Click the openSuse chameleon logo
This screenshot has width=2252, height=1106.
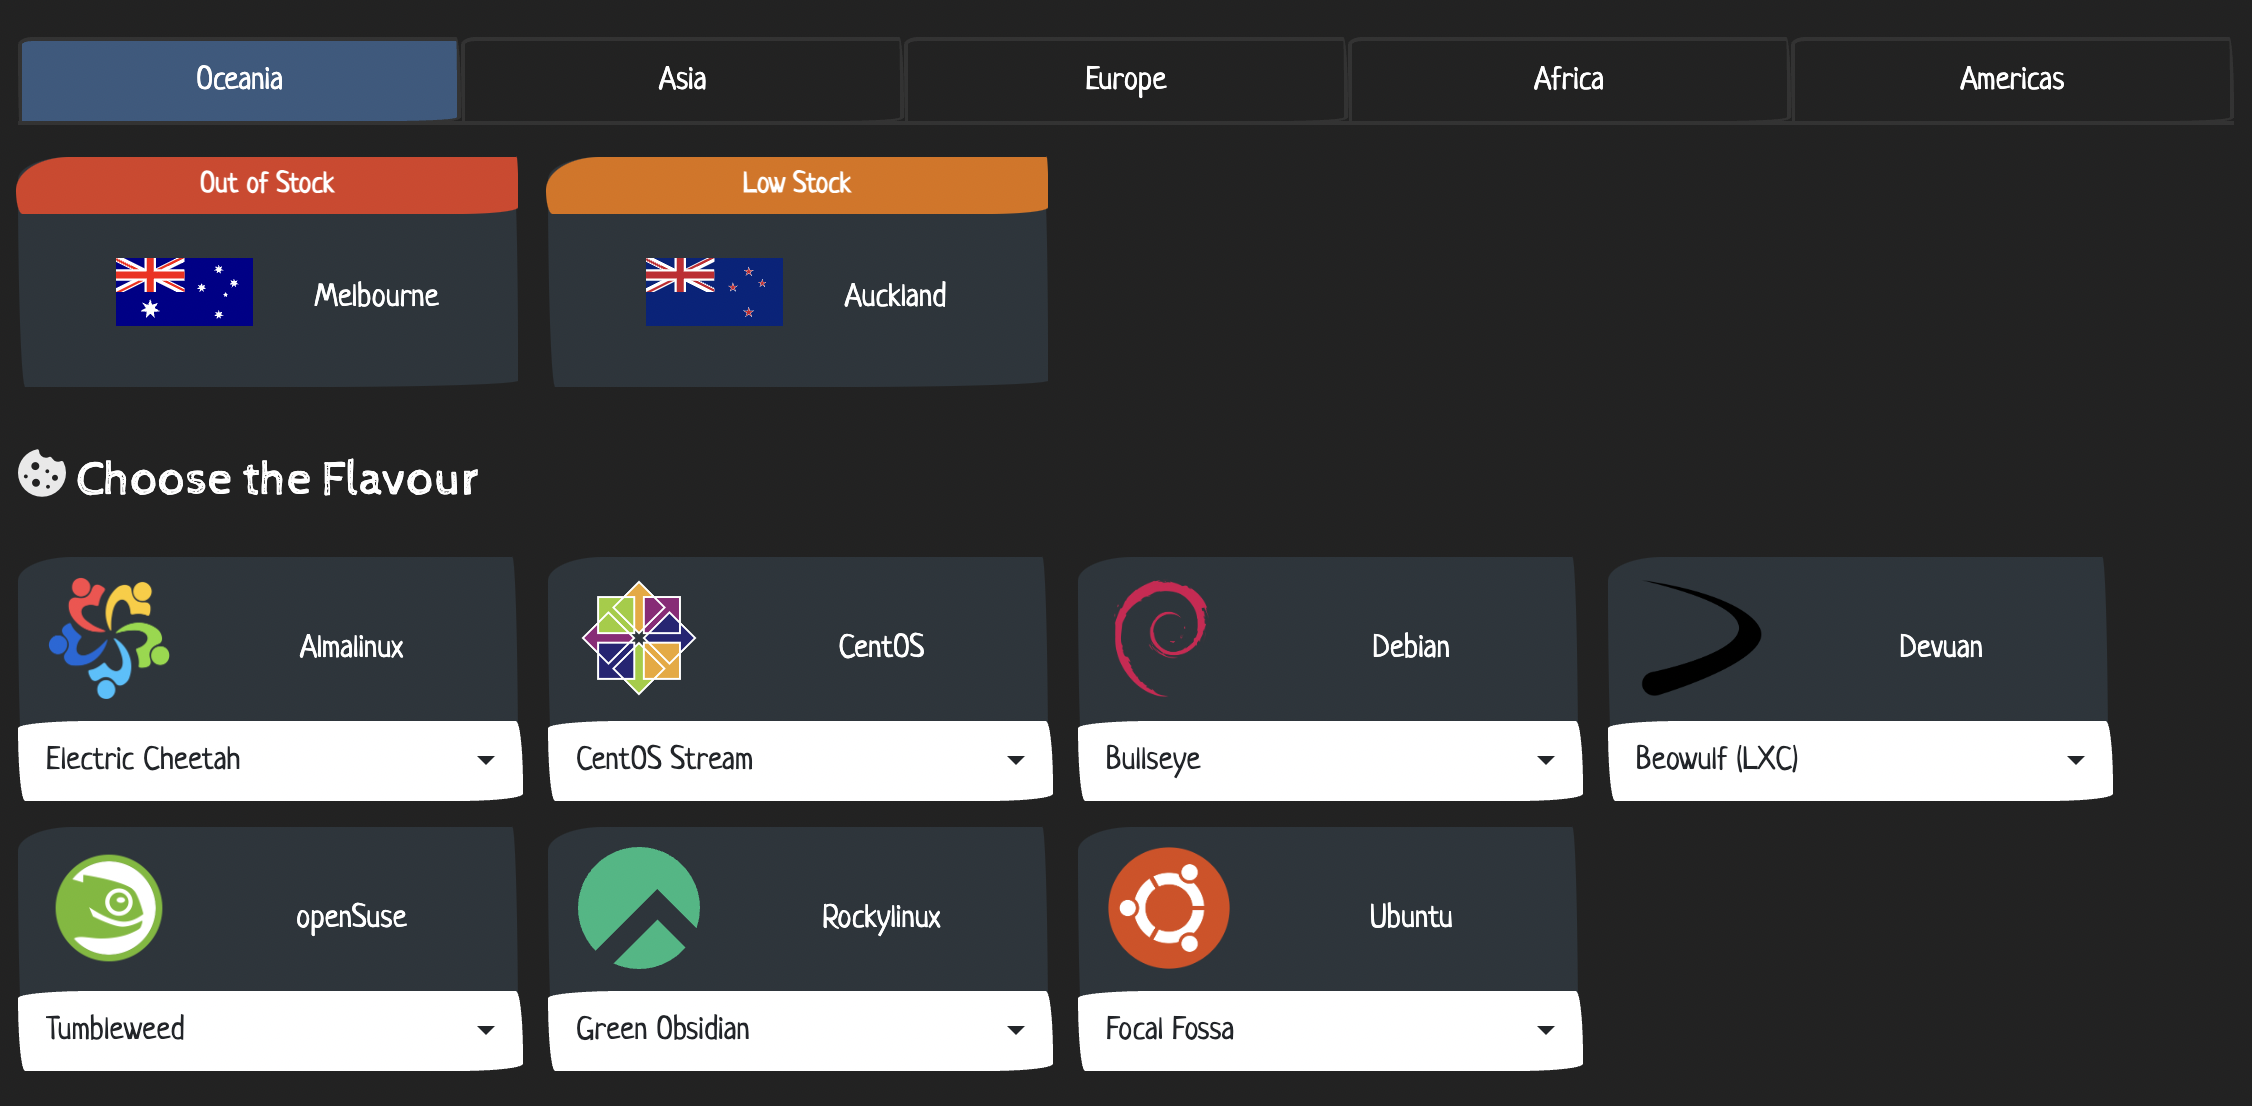(109, 908)
